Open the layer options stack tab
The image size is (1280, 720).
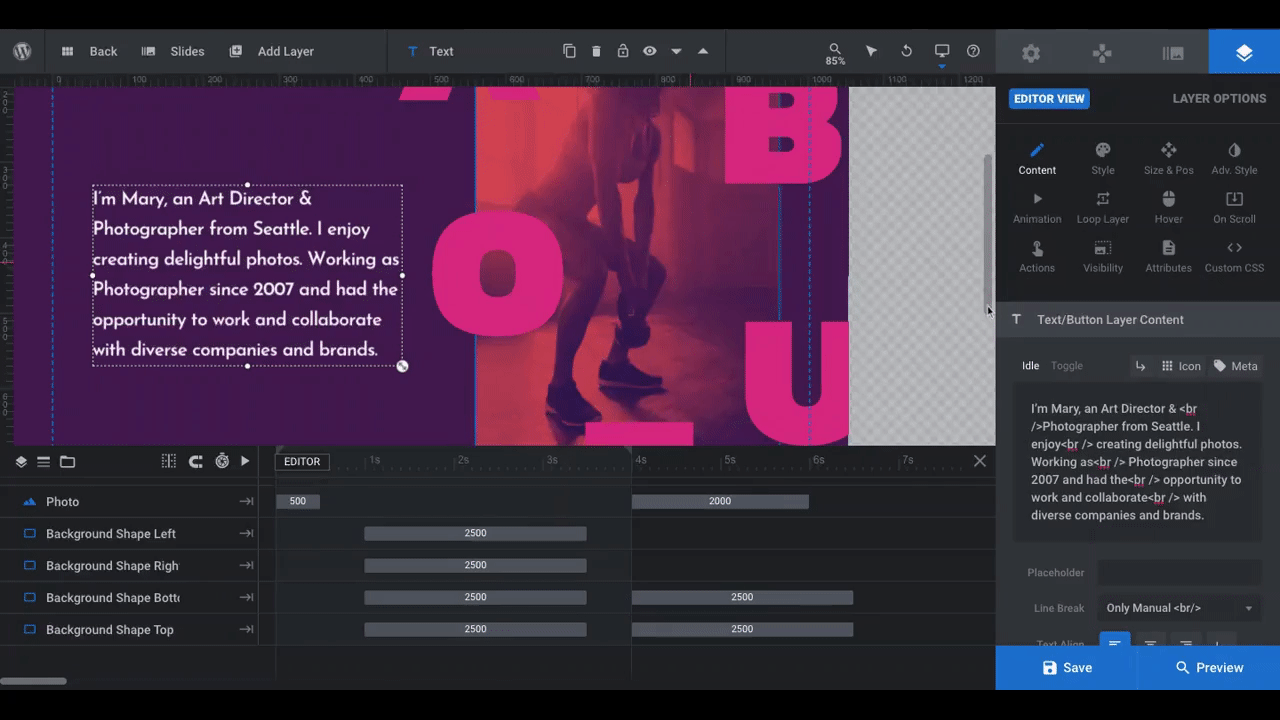point(1244,53)
